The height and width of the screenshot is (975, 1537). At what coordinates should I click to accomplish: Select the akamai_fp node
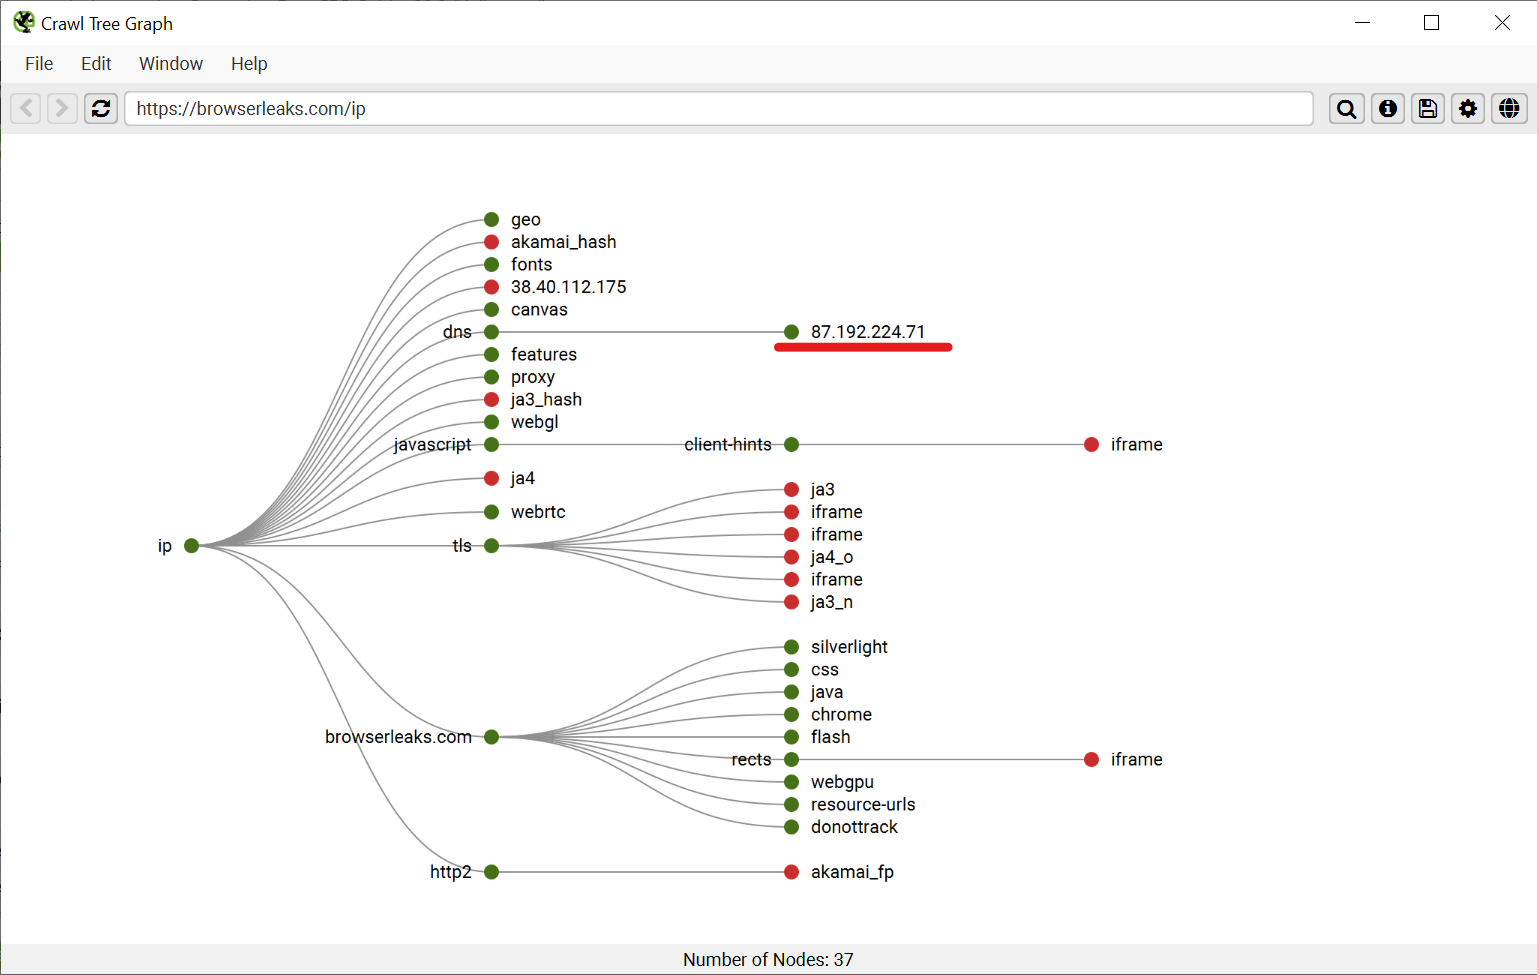pos(791,872)
